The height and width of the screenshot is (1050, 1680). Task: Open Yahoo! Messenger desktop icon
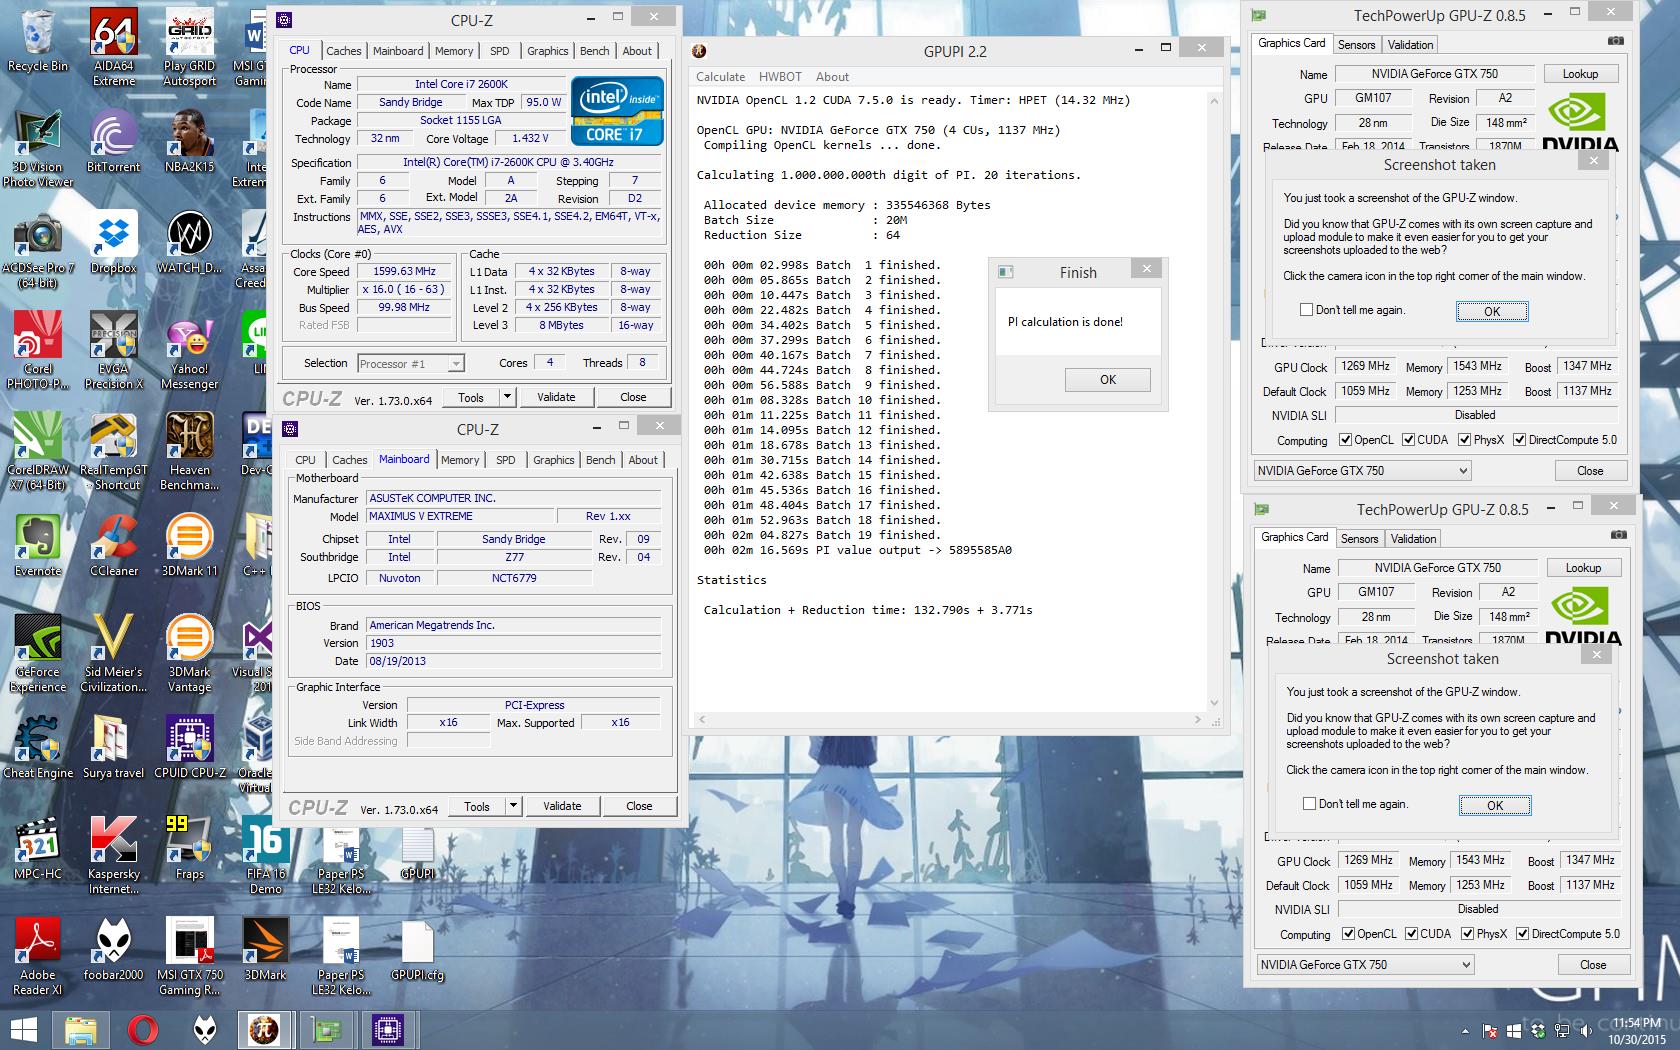(x=189, y=350)
